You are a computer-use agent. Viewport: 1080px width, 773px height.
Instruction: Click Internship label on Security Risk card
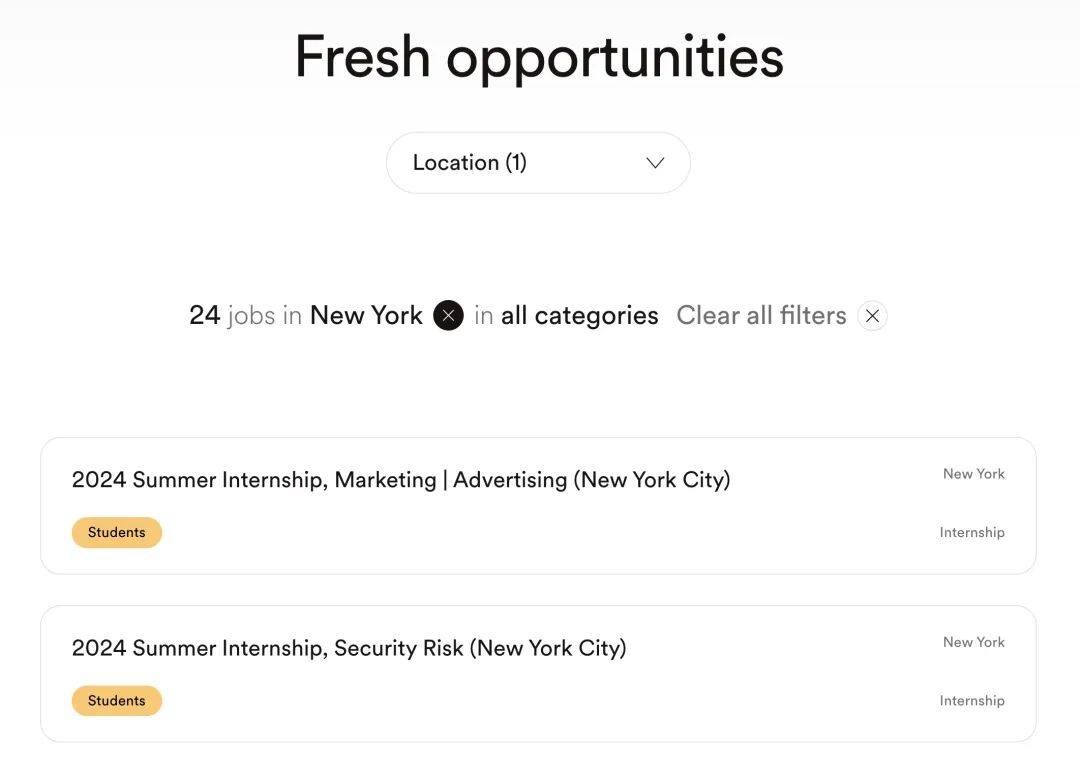(971, 701)
